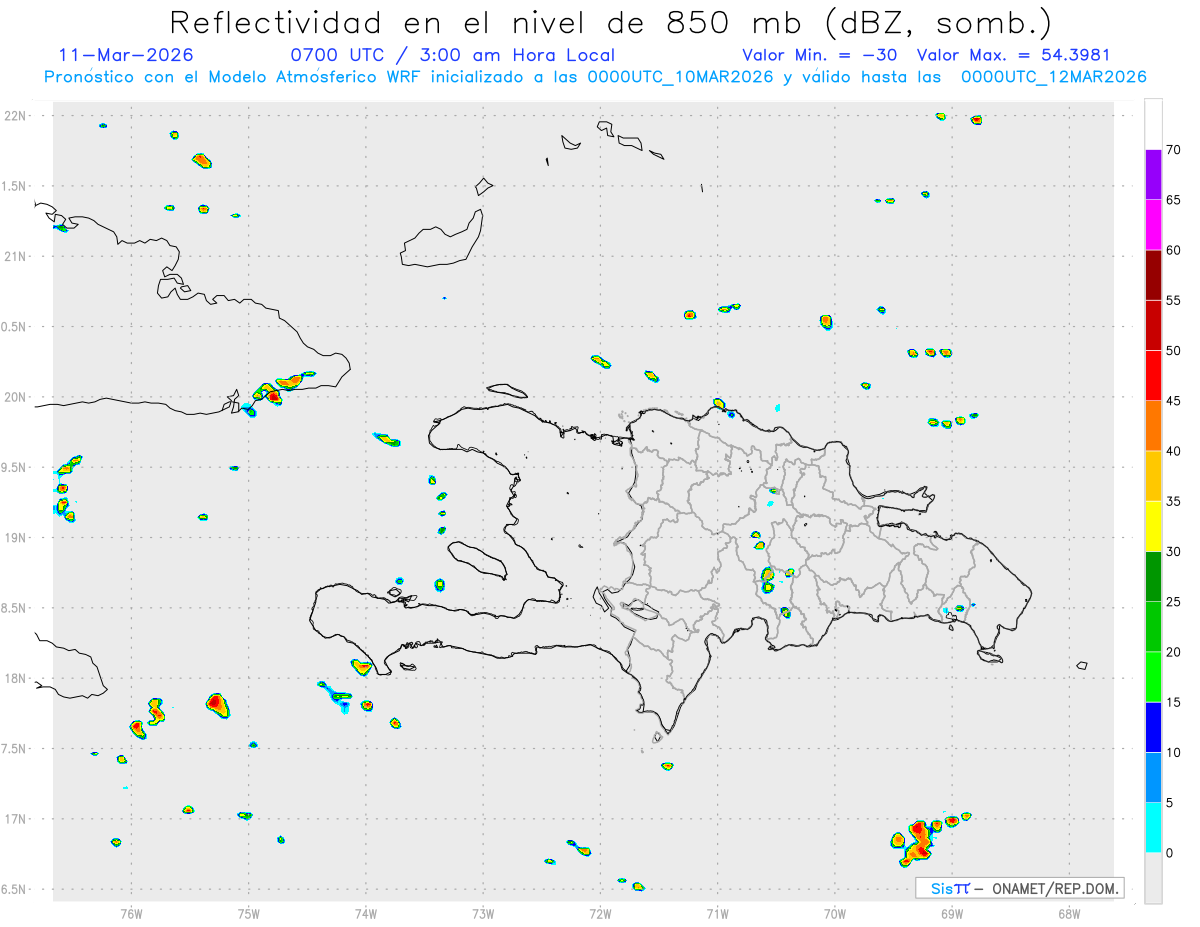Pick the cyan 0–5 dBZ colorbar segment
This screenshot has height=927, width=1200.
pyautogui.click(x=1154, y=828)
